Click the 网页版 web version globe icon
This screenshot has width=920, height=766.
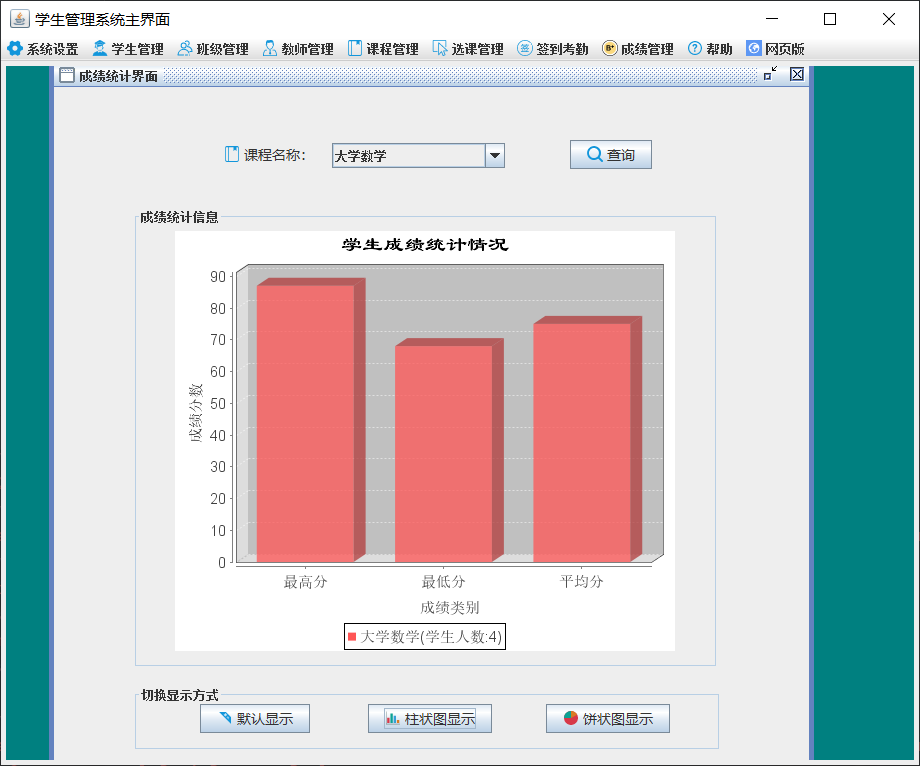(x=752, y=47)
